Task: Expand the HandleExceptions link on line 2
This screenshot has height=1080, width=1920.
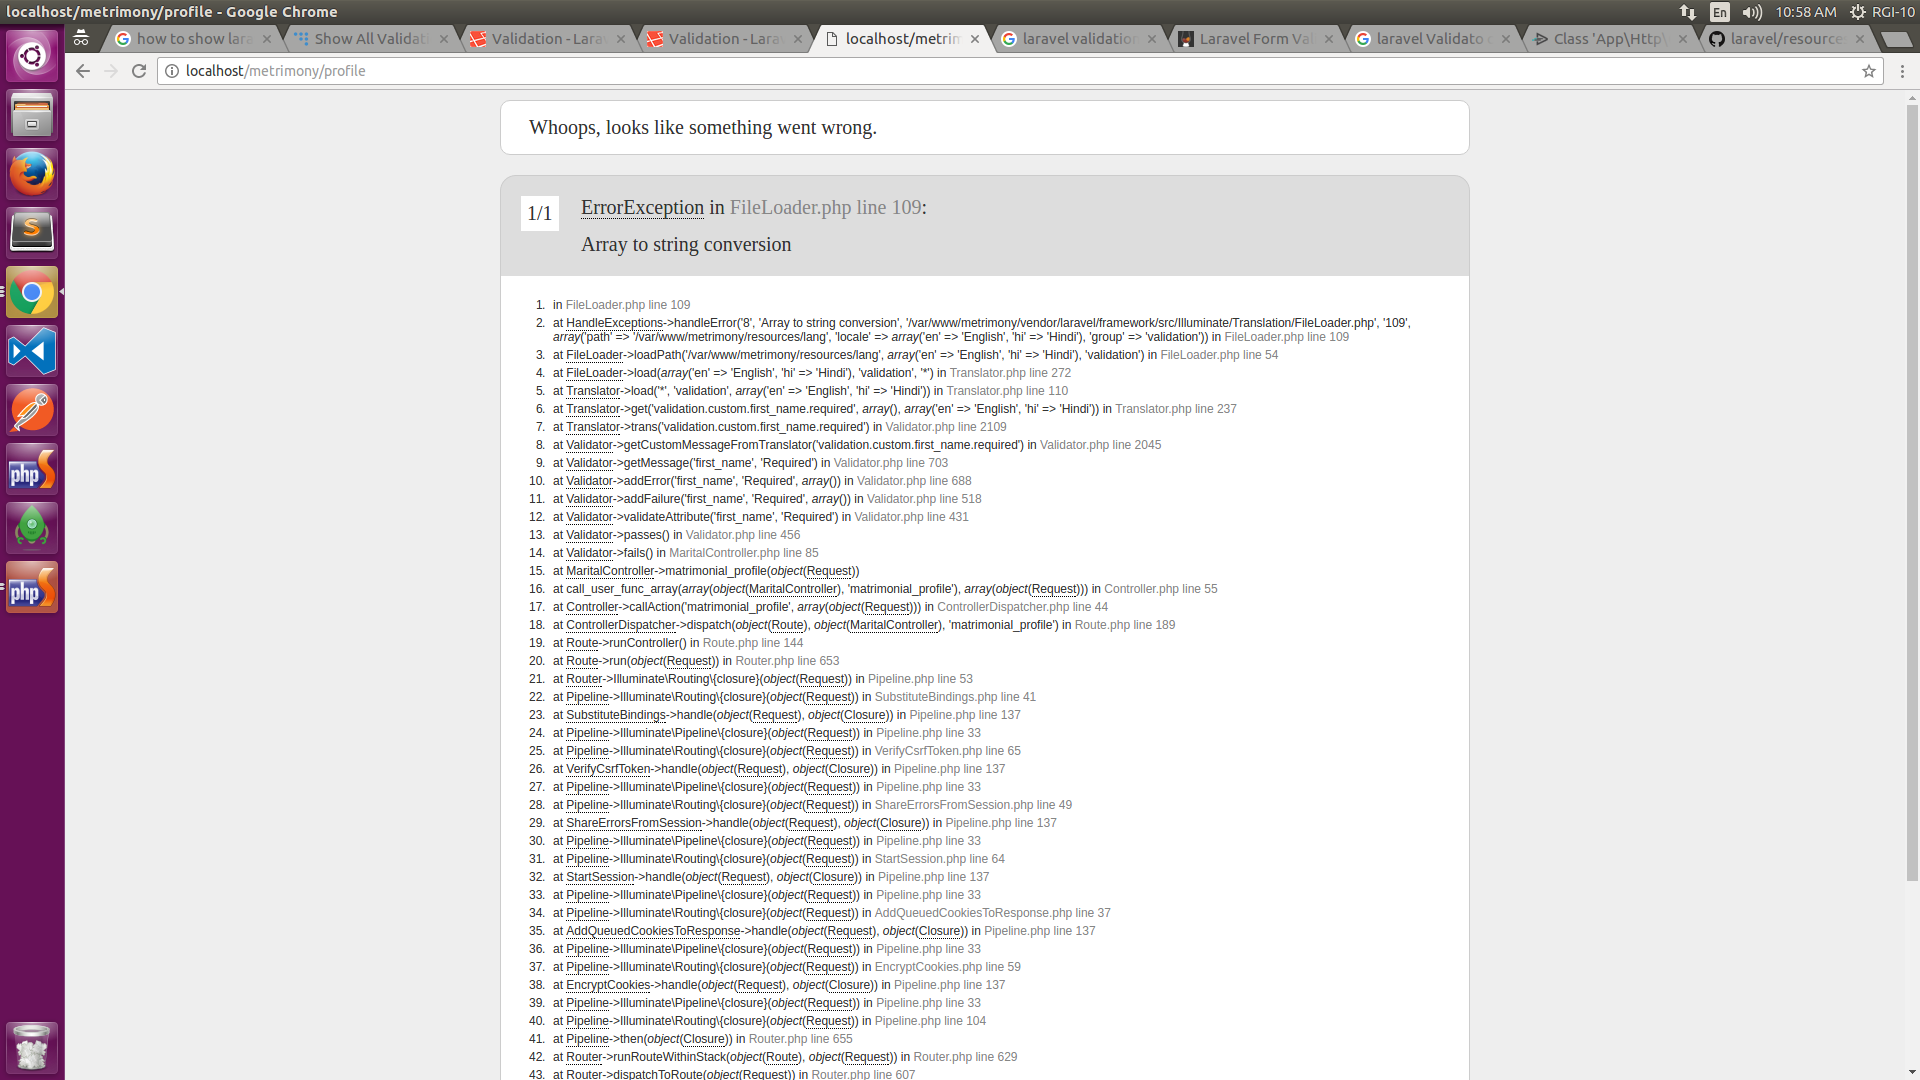Action: 613,323
